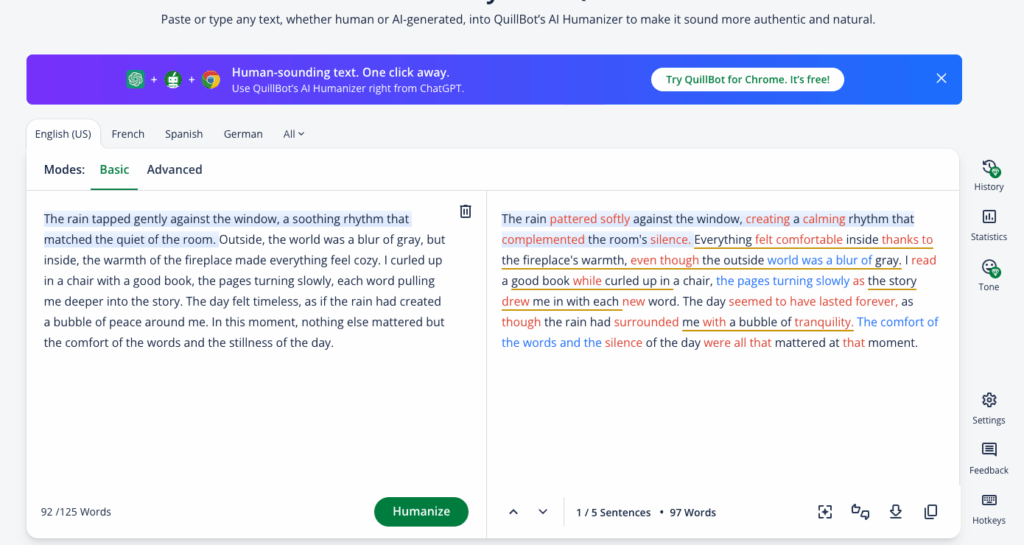
Task: Click the QuillBot robot logo in banner
Action: [172, 80]
